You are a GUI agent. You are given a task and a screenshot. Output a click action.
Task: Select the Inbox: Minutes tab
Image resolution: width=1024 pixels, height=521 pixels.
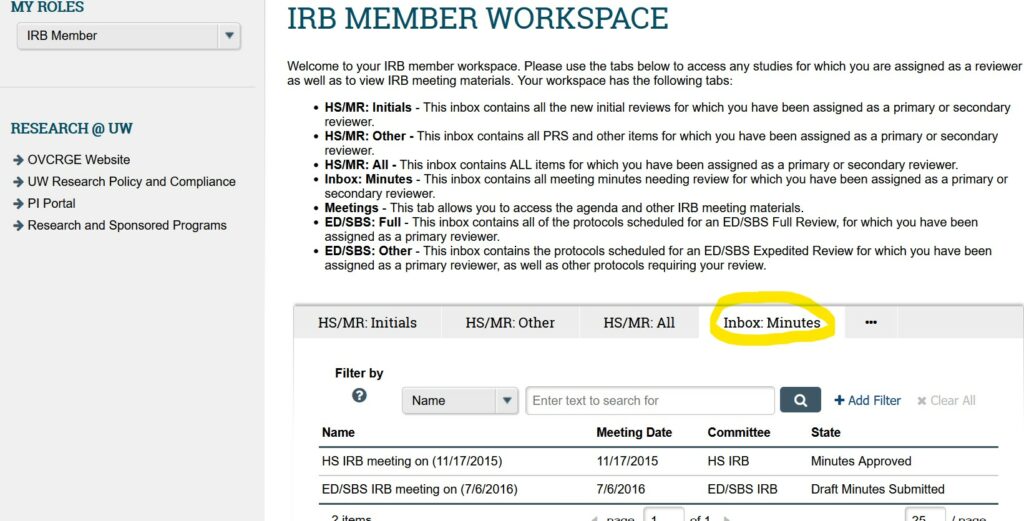[x=771, y=323]
